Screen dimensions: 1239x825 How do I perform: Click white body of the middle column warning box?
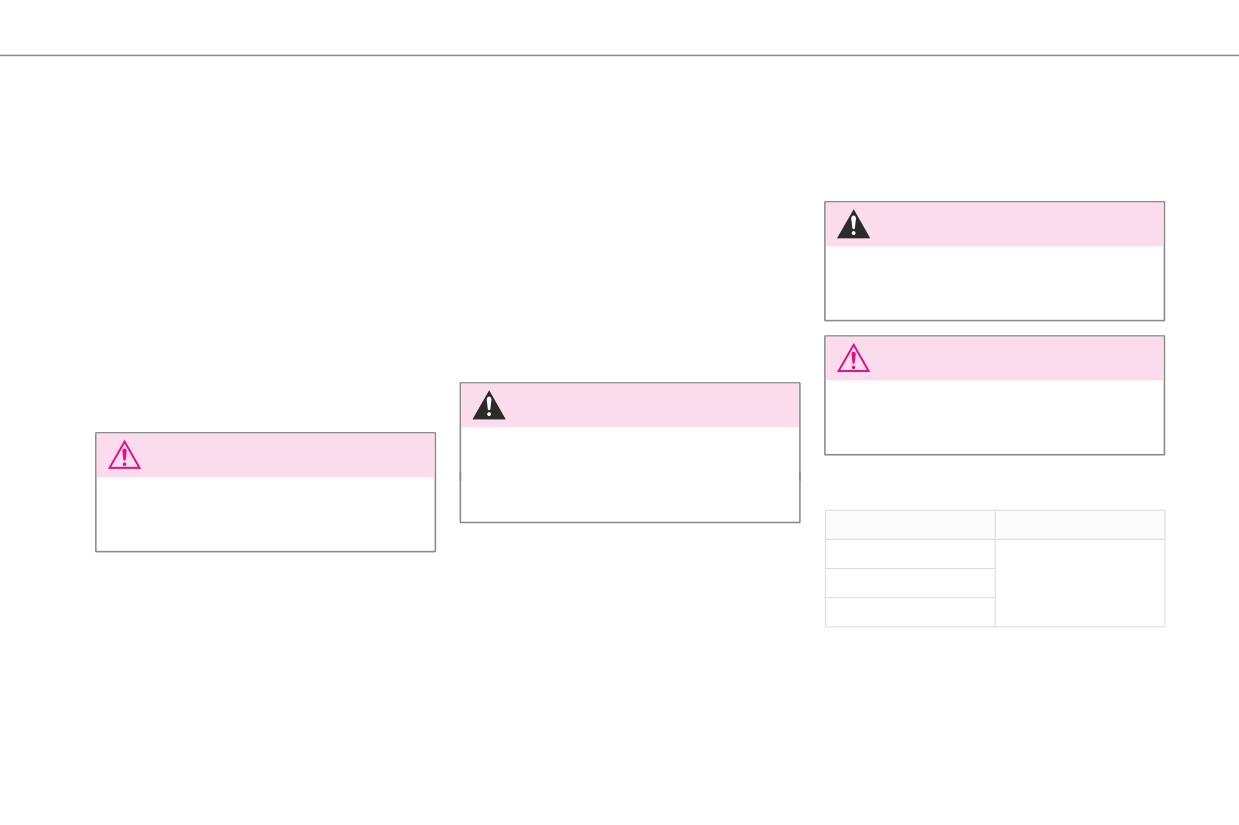pyautogui.click(x=630, y=474)
